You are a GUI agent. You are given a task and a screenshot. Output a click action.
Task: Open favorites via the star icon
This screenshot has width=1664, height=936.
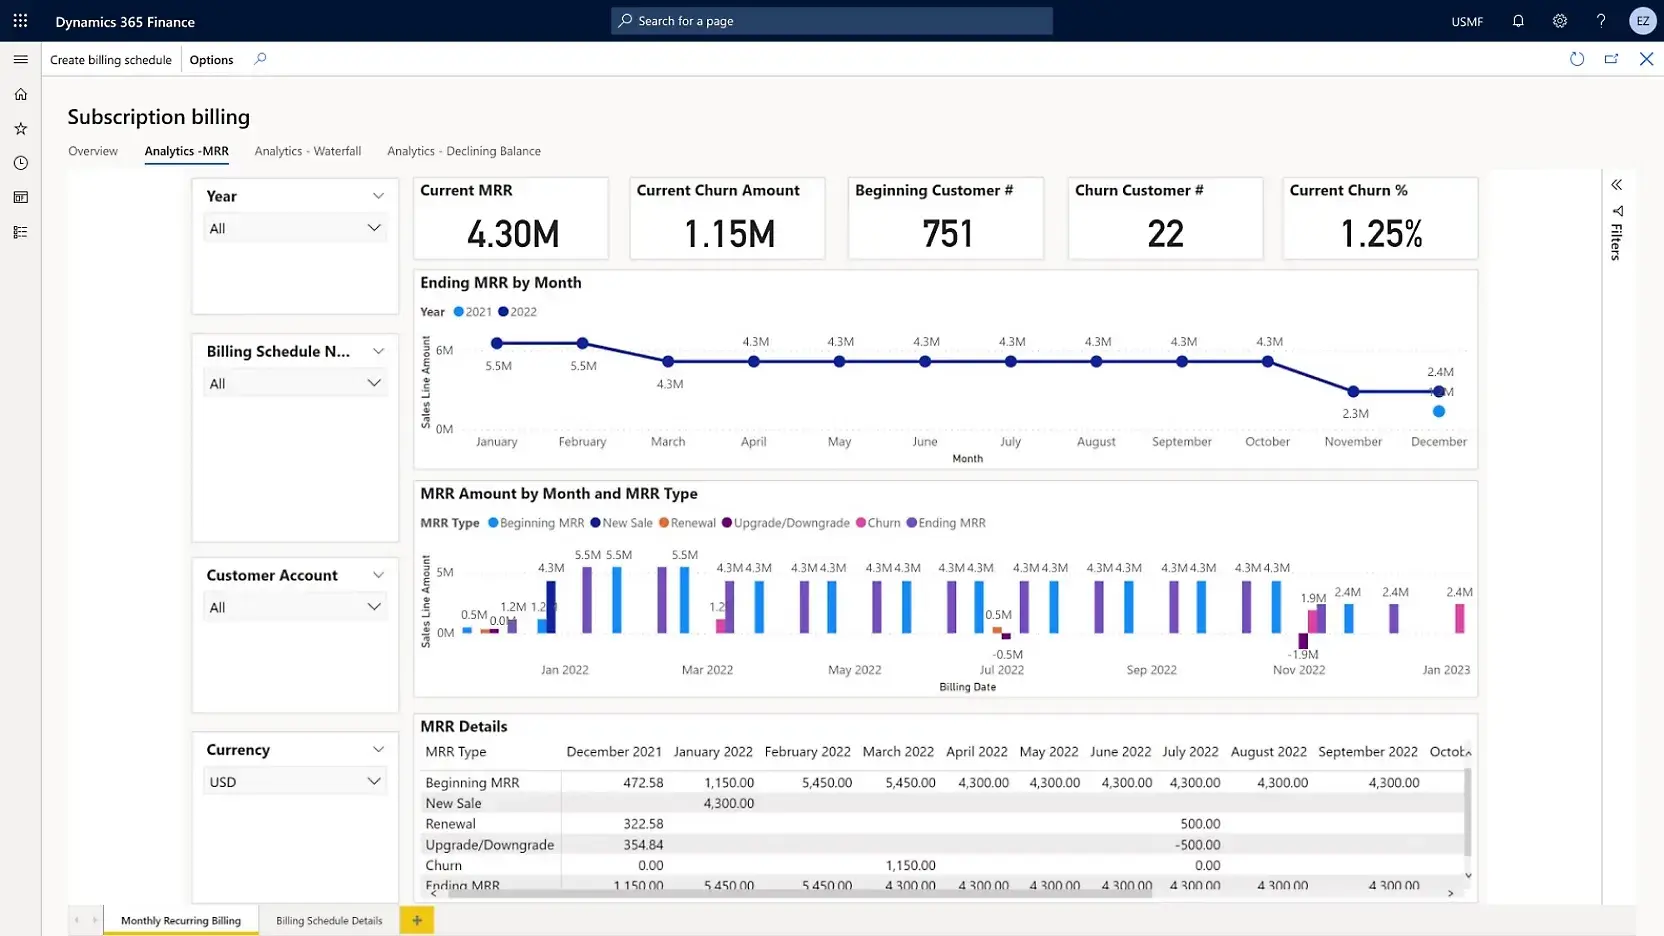pyautogui.click(x=20, y=128)
